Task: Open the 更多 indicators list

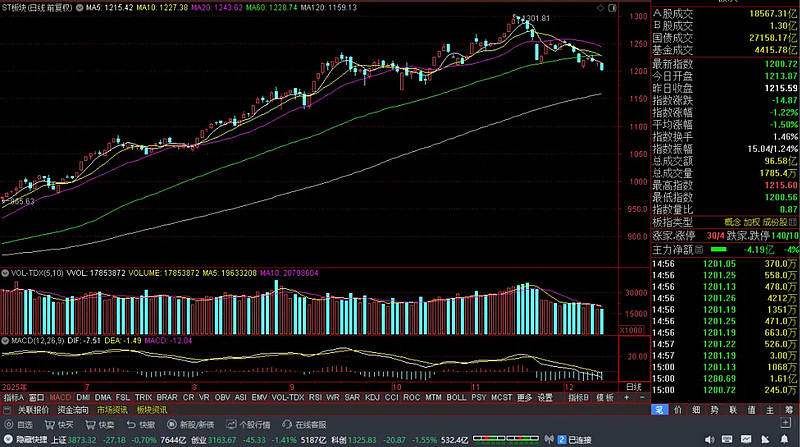Action: [525, 397]
